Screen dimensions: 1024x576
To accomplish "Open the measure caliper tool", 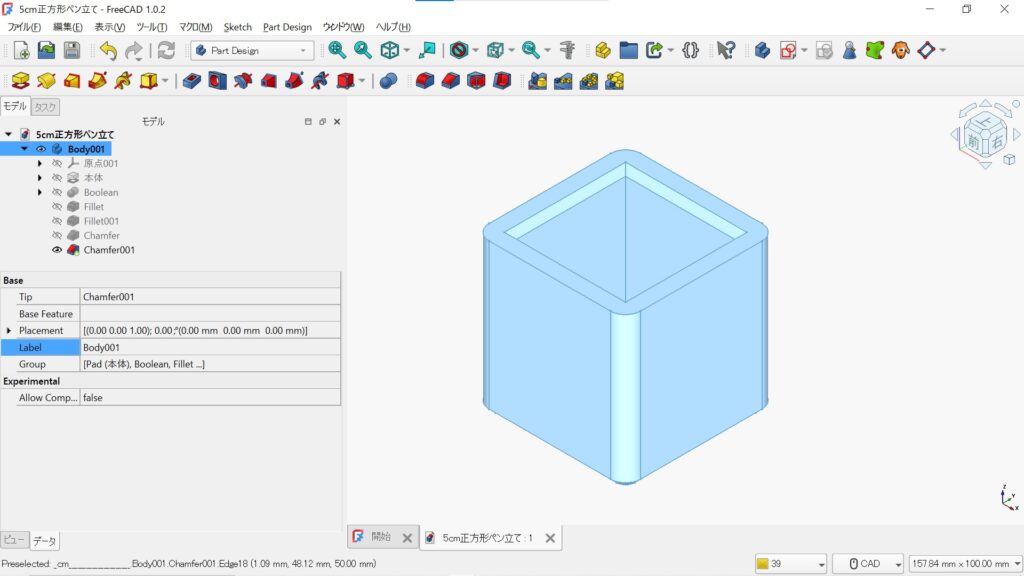I will tap(567, 50).
